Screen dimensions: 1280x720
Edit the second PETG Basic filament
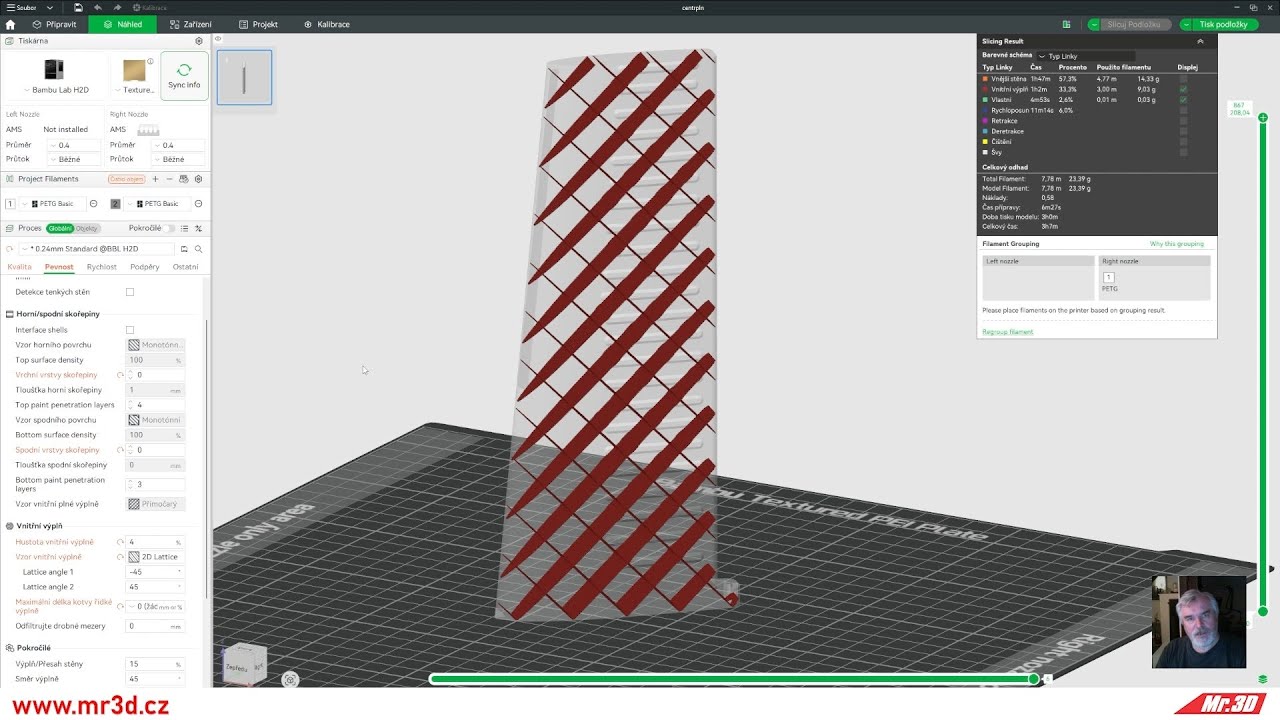(x=198, y=204)
